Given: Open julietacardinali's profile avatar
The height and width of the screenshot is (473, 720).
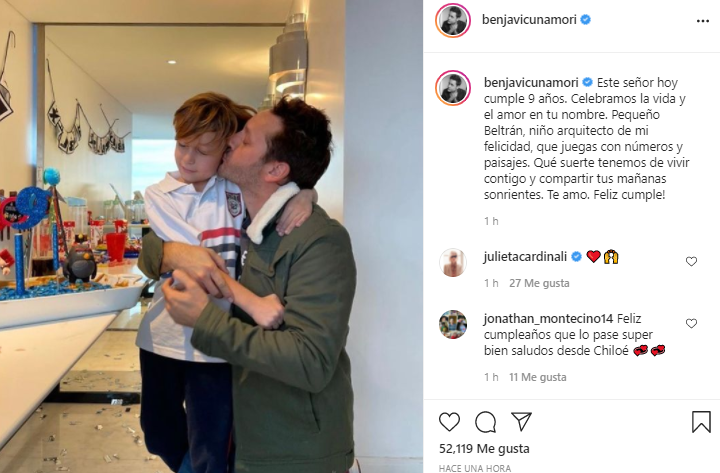Looking at the screenshot, I should click(x=453, y=262).
